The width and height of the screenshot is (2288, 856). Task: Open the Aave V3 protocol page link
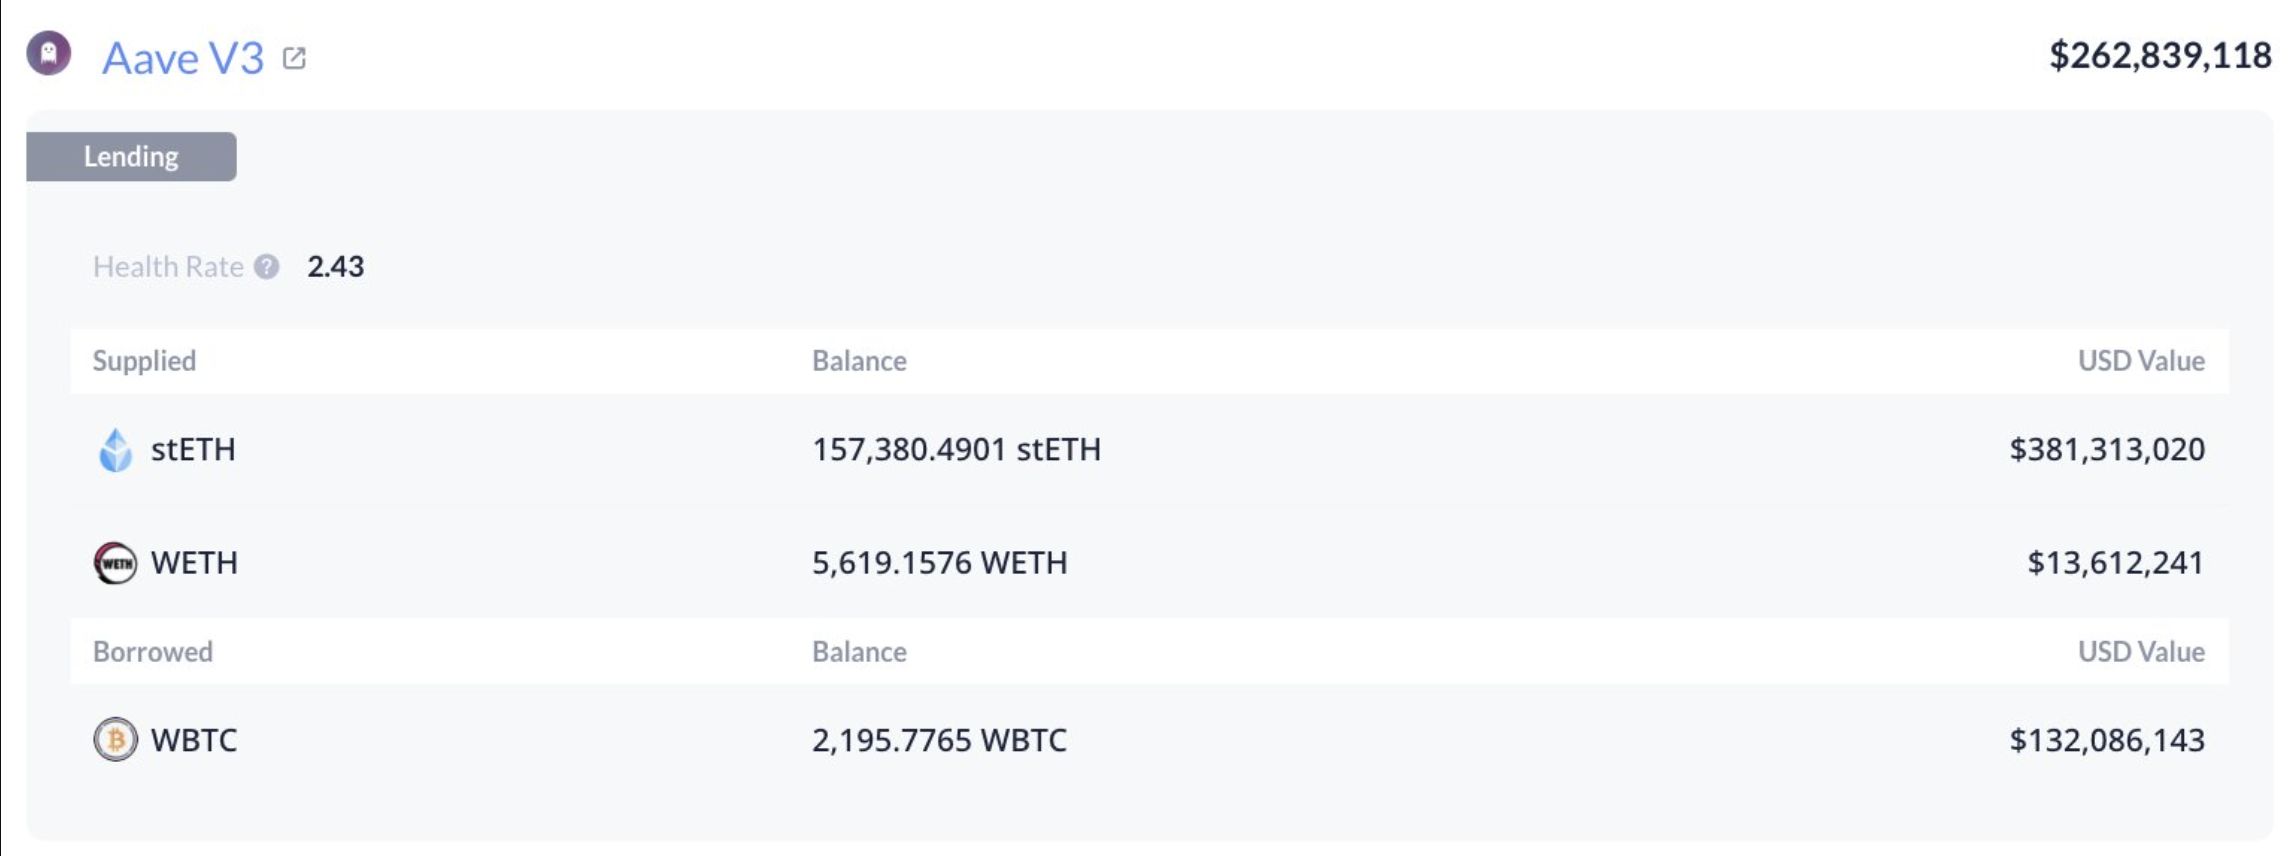(x=182, y=57)
